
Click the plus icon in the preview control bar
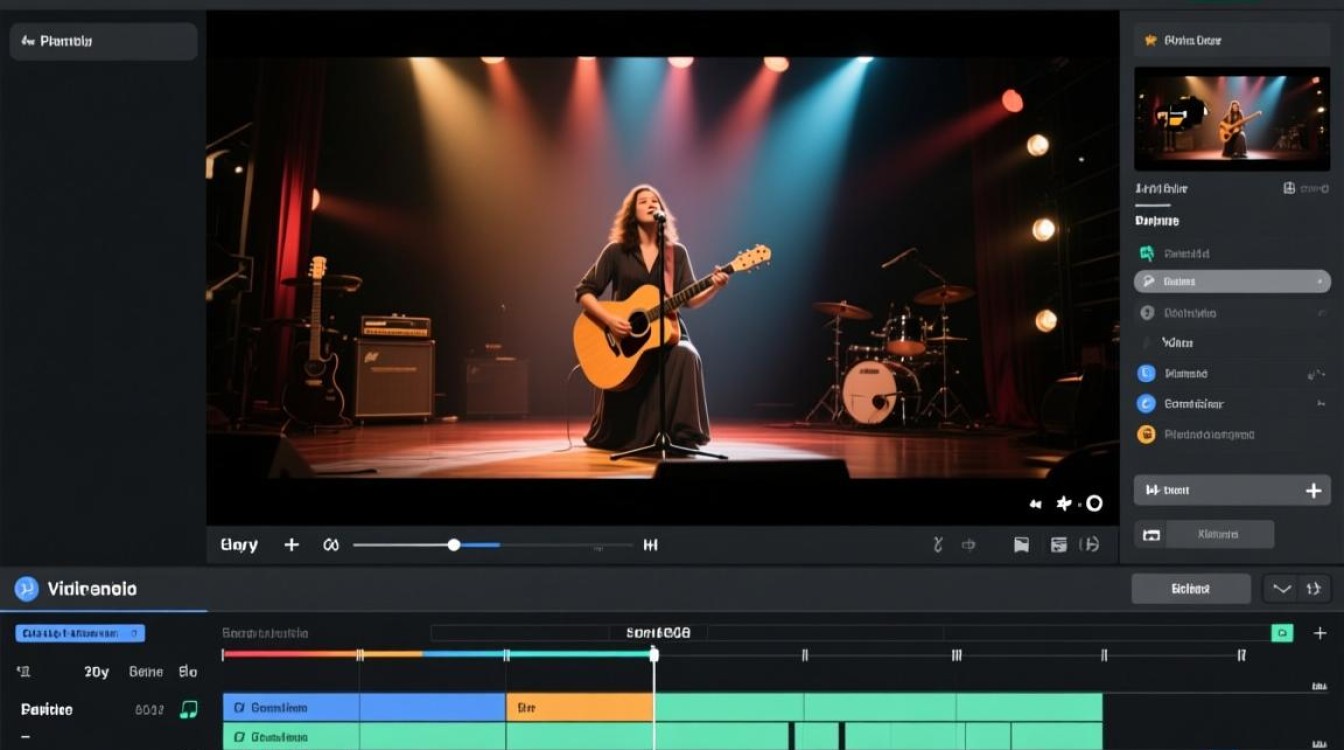pyautogui.click(x=291, y=545)
